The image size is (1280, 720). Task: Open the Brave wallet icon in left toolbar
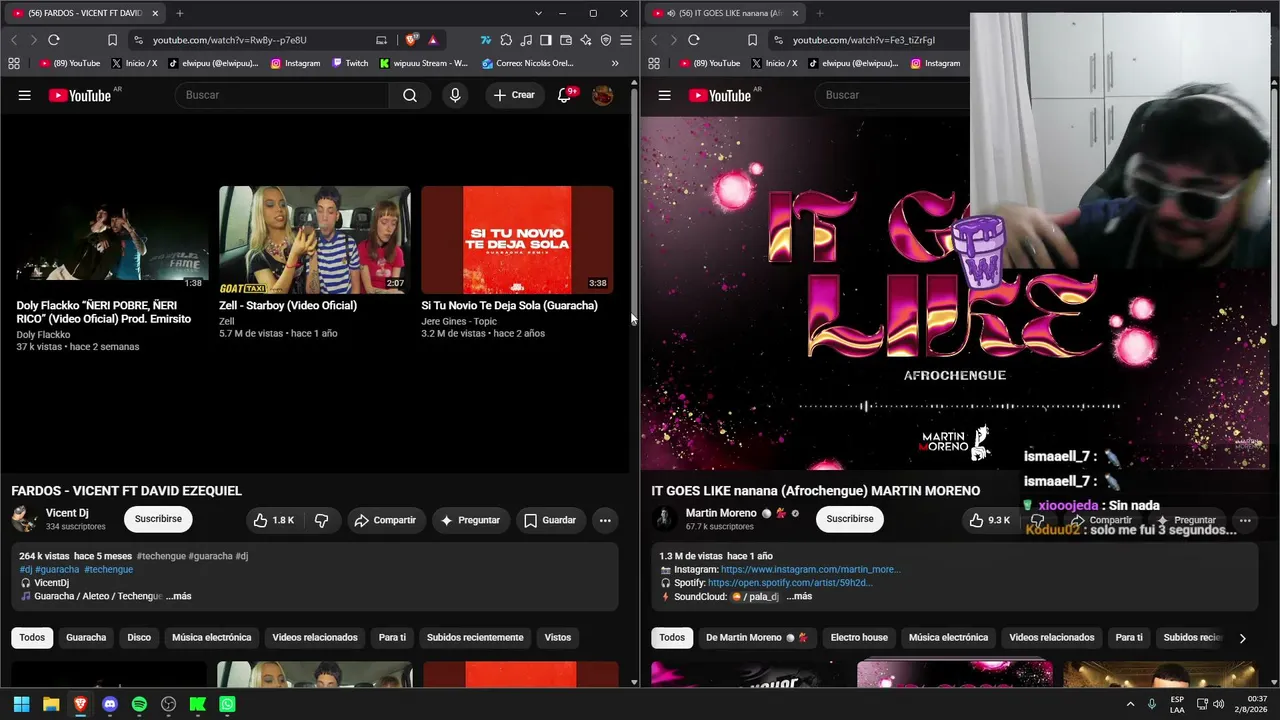[x=566, y=40]
